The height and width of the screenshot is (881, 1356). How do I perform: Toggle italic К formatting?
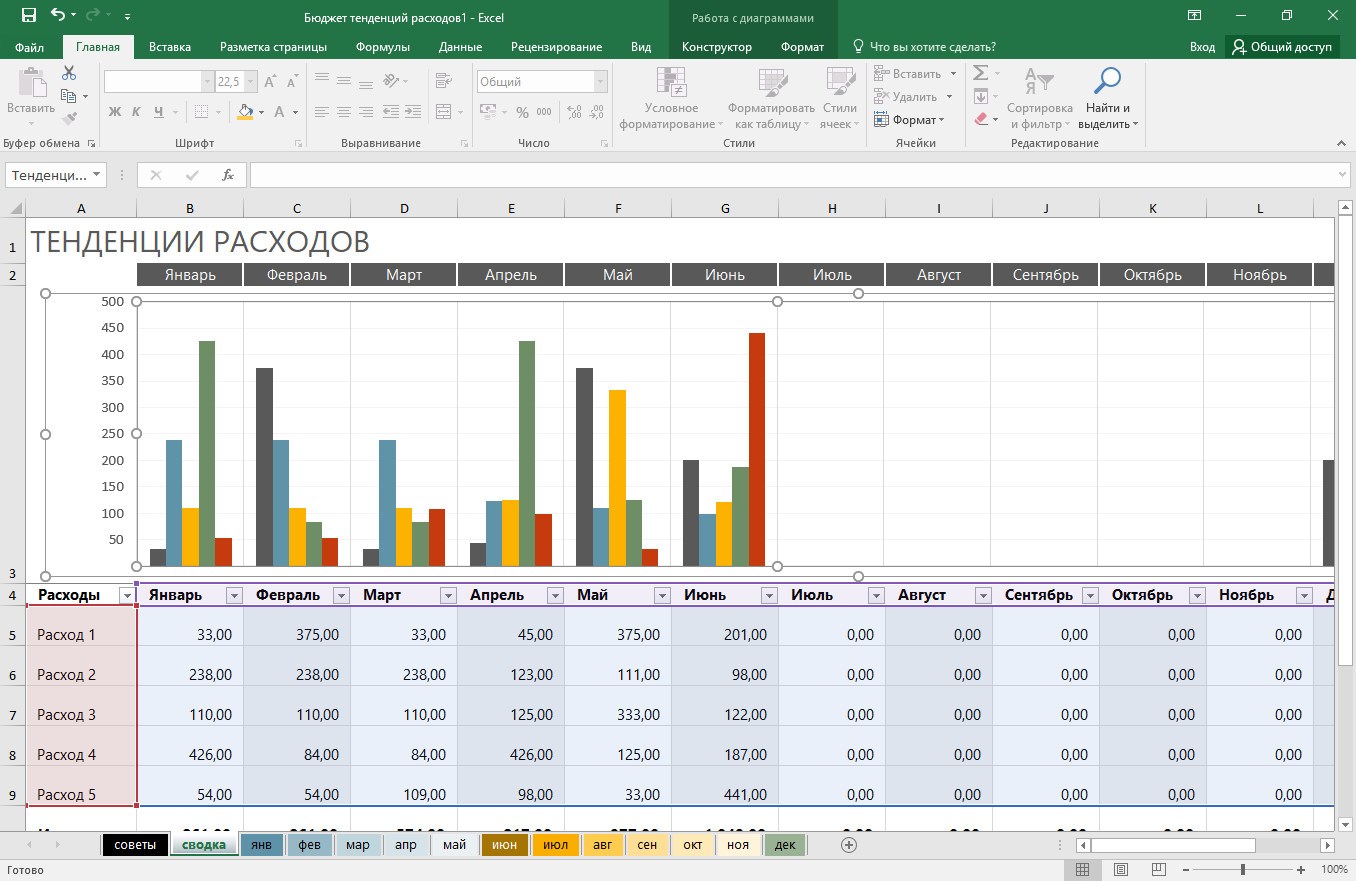point(137,112)
